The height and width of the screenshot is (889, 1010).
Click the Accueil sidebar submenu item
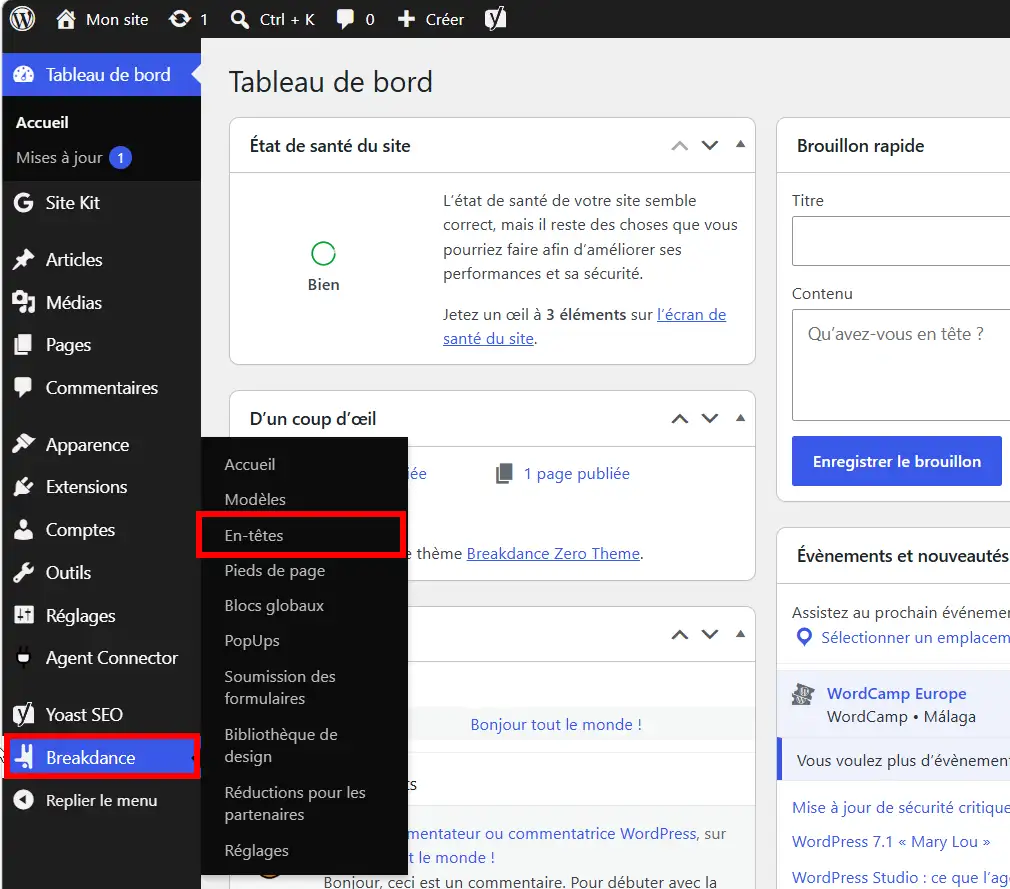[x=42, y=122]
